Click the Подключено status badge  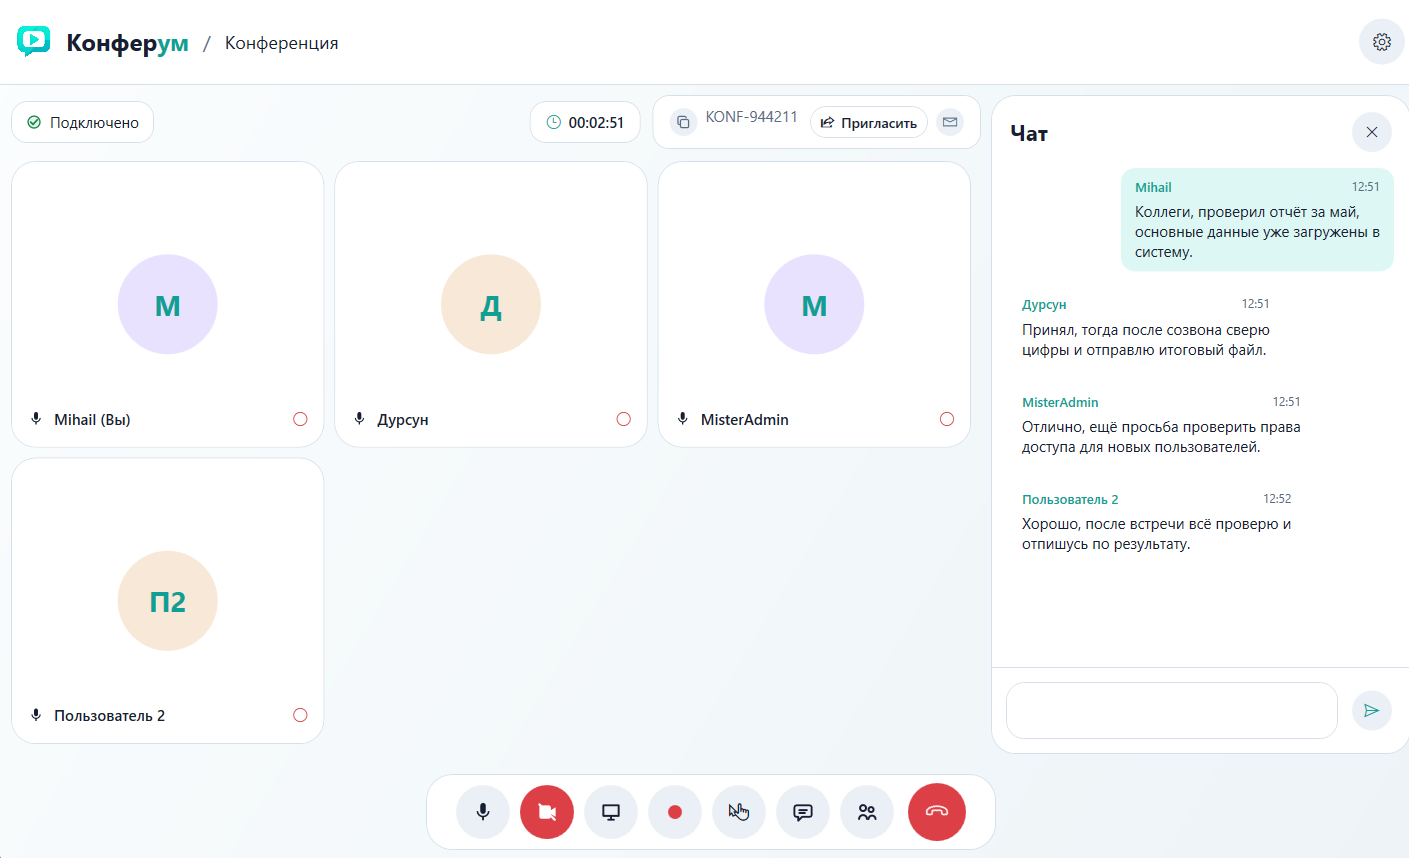83,122
